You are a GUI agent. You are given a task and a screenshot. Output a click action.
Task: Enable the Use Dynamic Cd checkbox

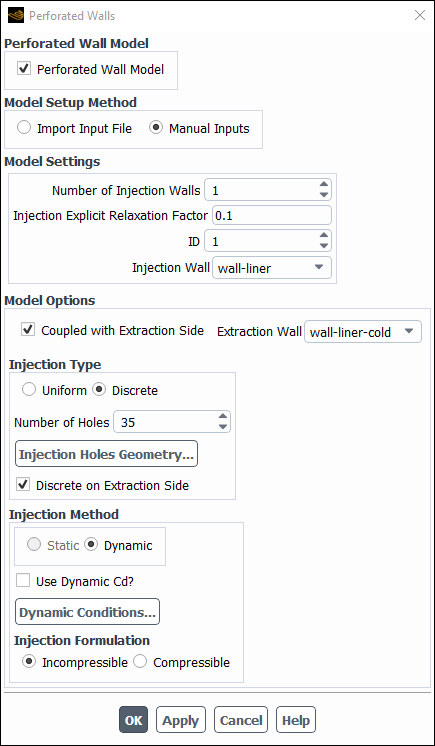coord(23,580)
